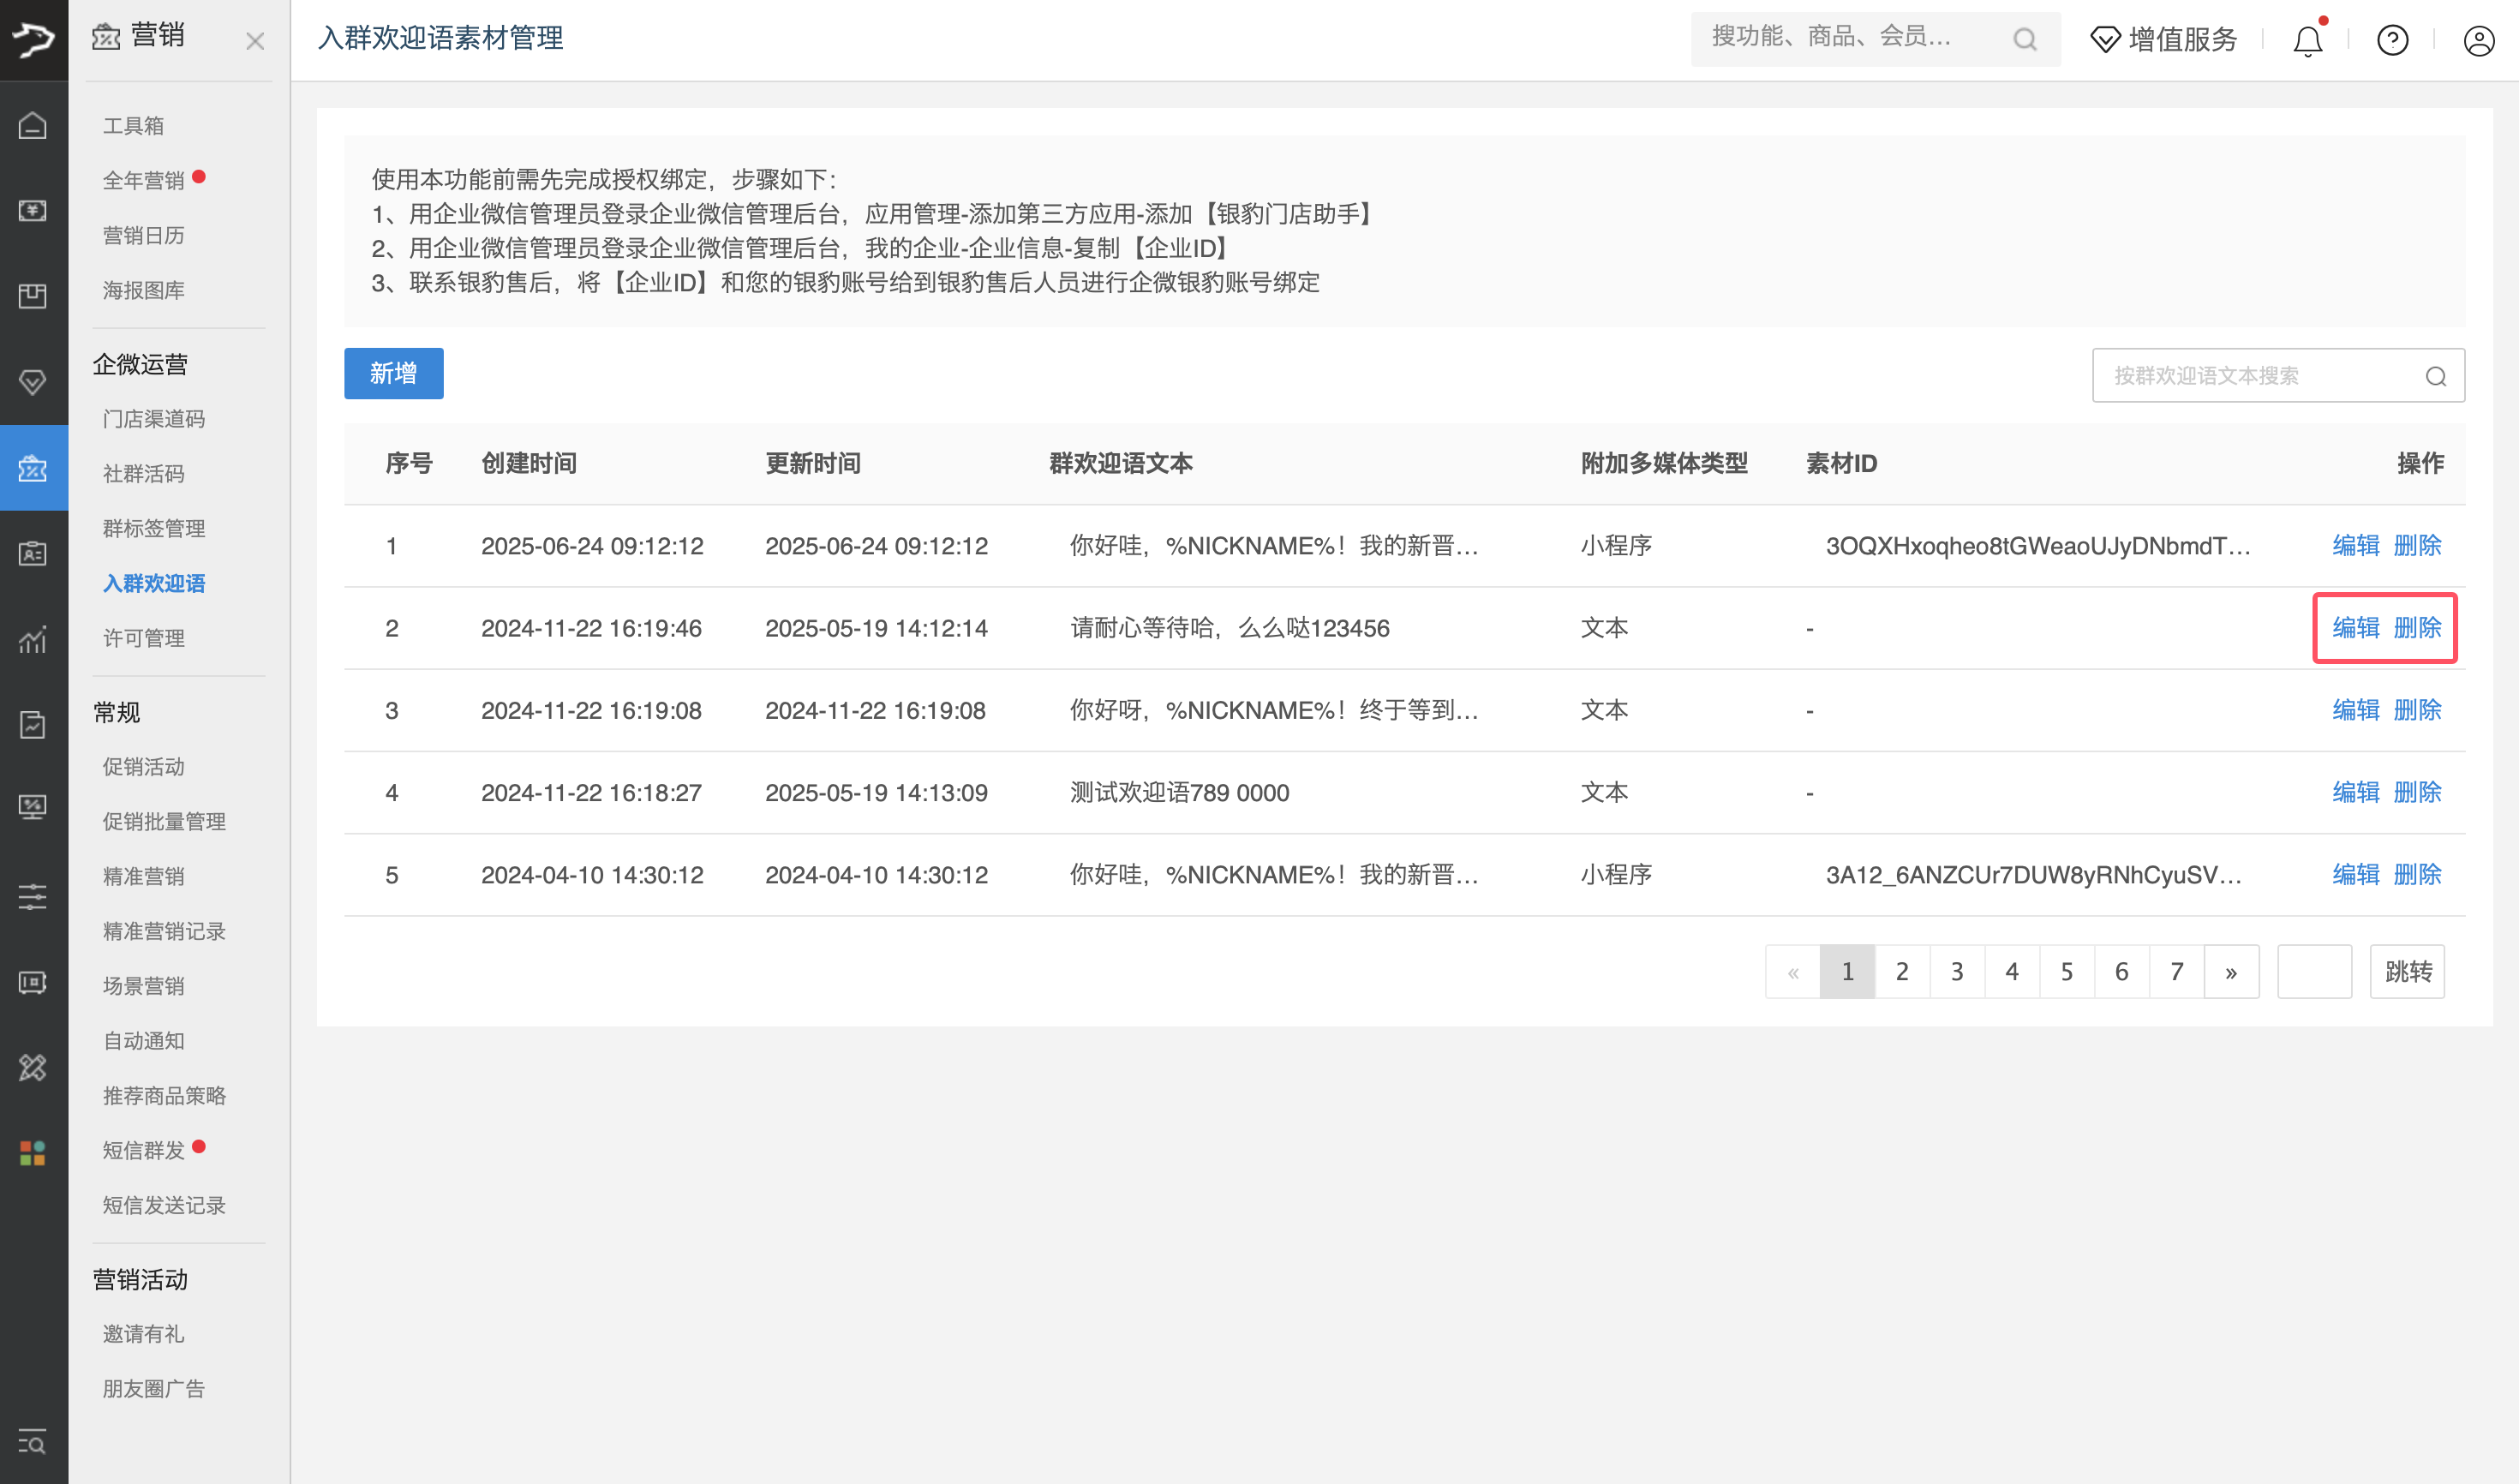Open 场景营销 menu item
This screenshot has width=2519, height=1484.
pyautogui.click(x=144, y=987)
